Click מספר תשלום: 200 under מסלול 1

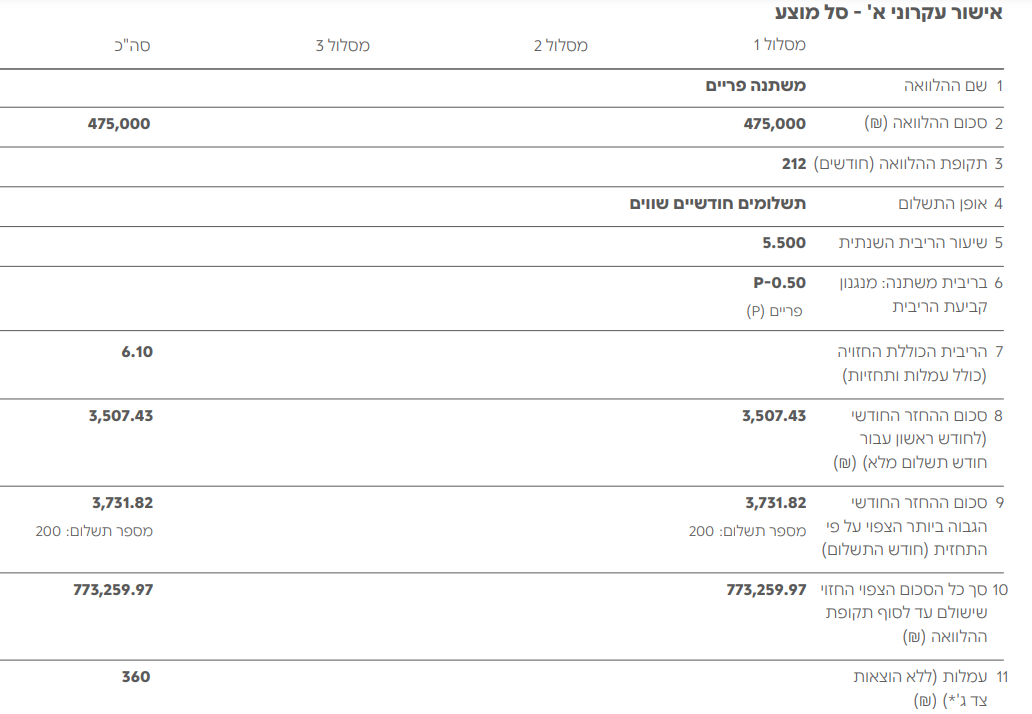[x=747, y=531]
